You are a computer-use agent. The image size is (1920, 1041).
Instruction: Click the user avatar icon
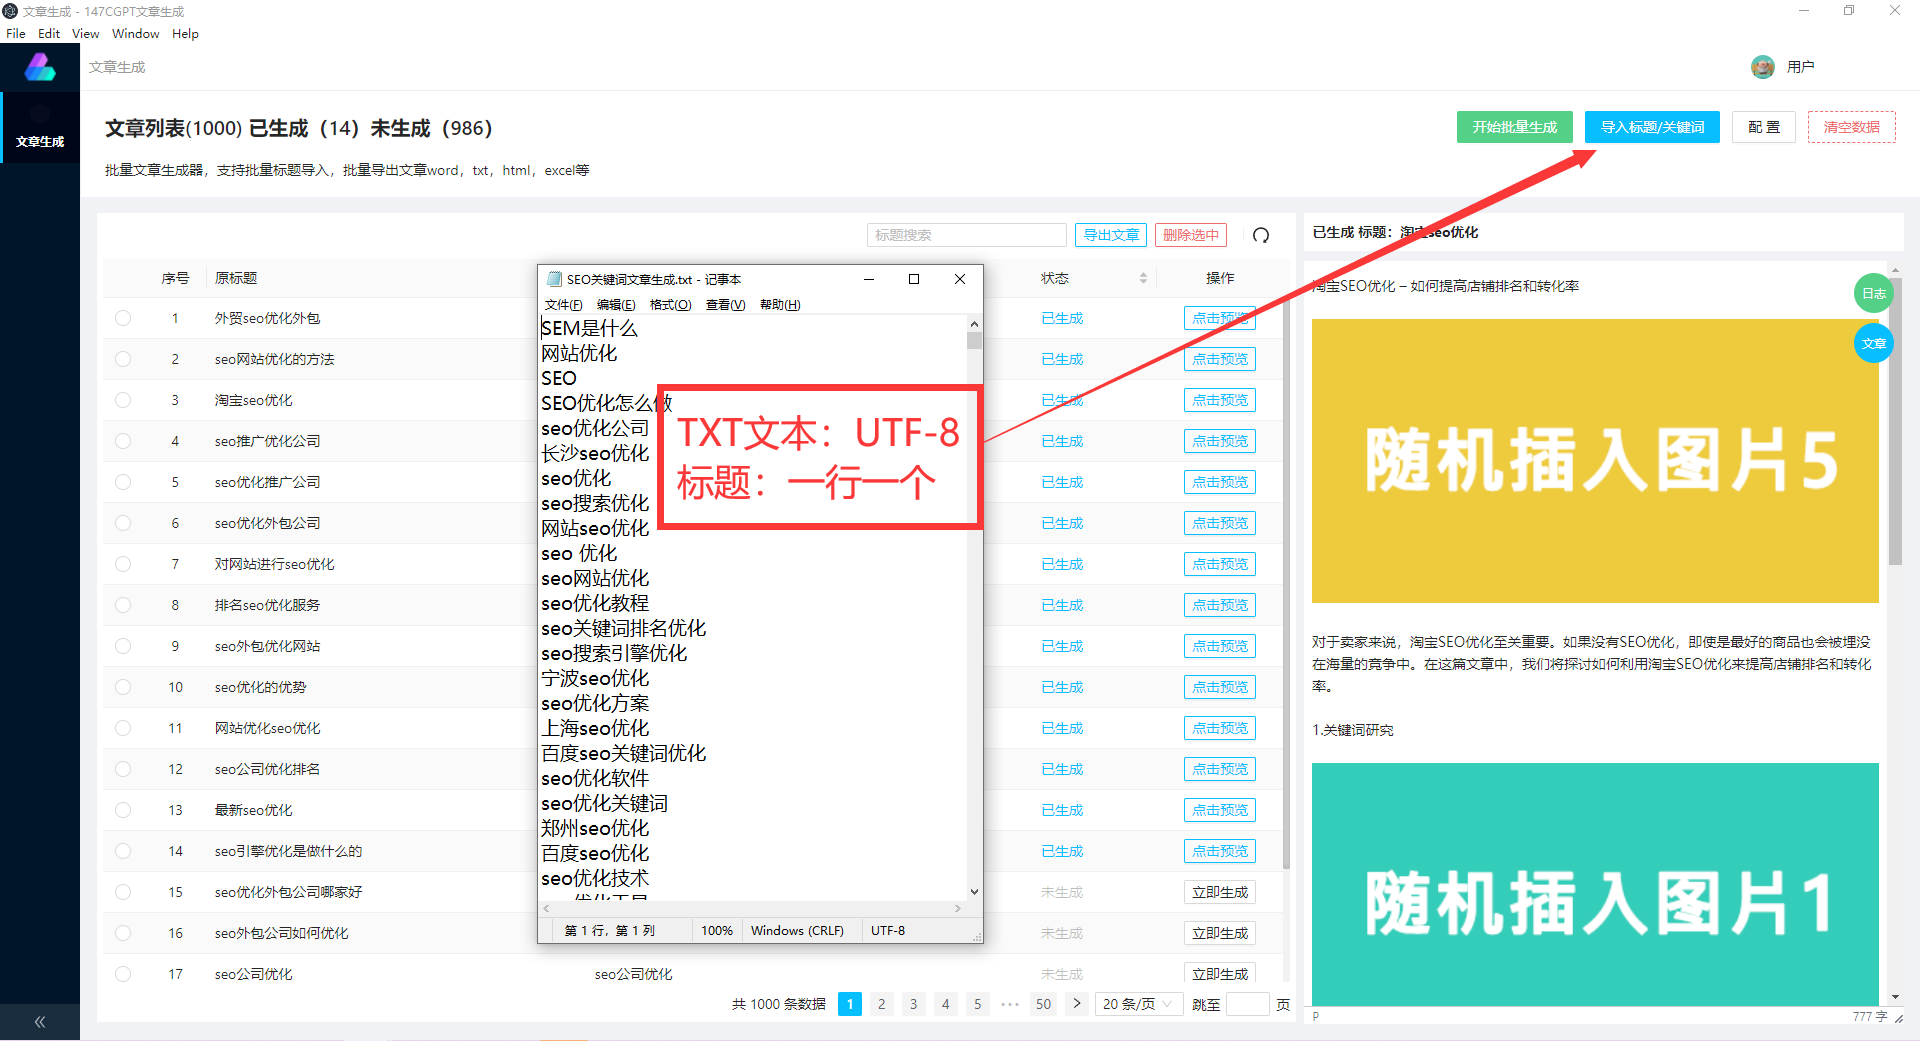[x=1762, y=67]
